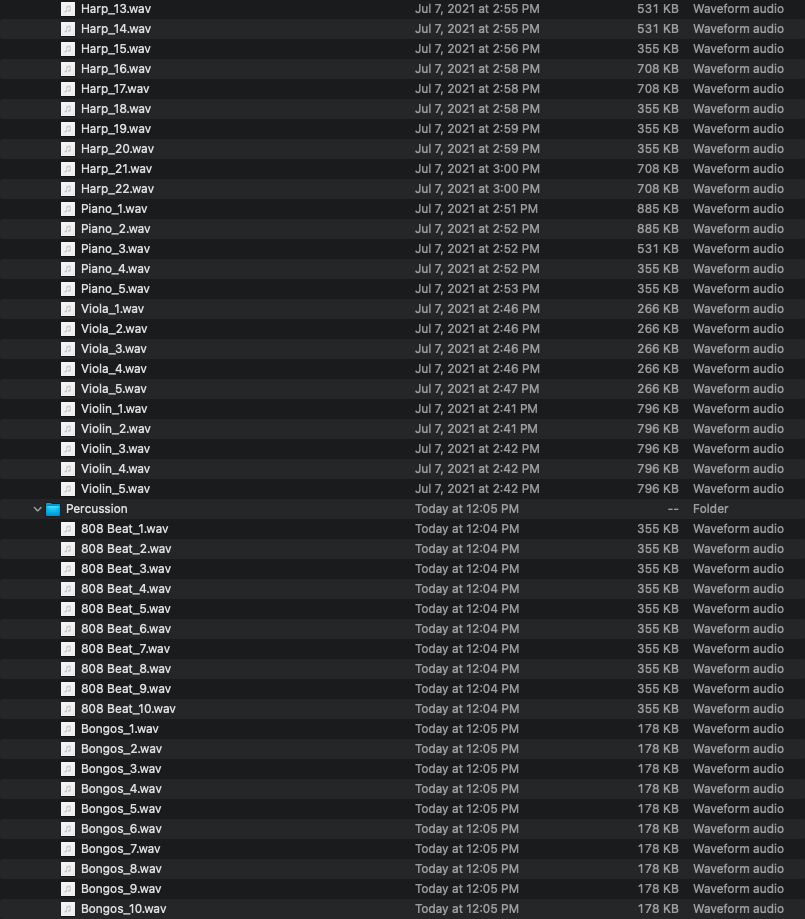Click the Harp_22.wav file icon
The height and width of the screenshot is (919, 805).
68,189
